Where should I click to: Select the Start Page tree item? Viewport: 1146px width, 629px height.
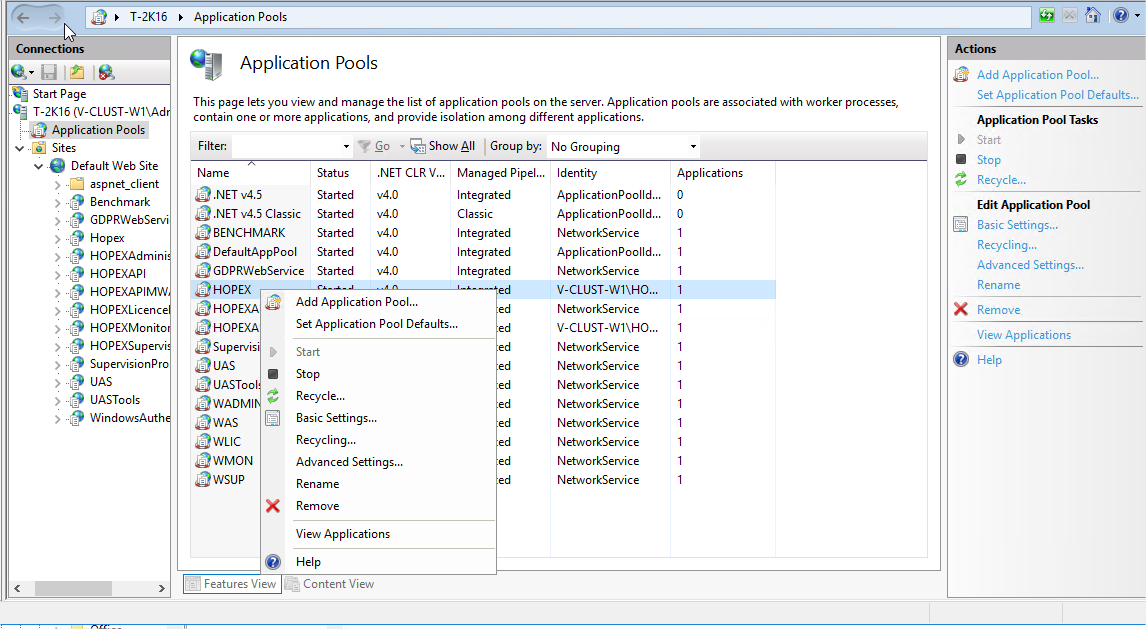click(x=59, y=94)
